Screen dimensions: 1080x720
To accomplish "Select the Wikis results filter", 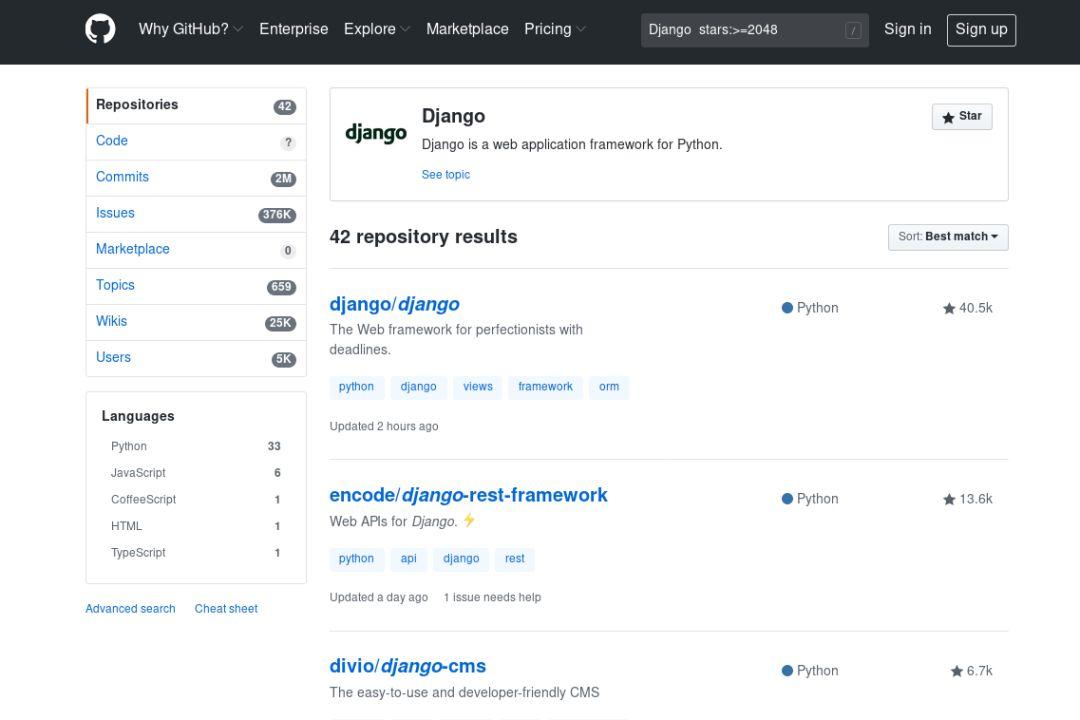I will click(x=196, y=322).
